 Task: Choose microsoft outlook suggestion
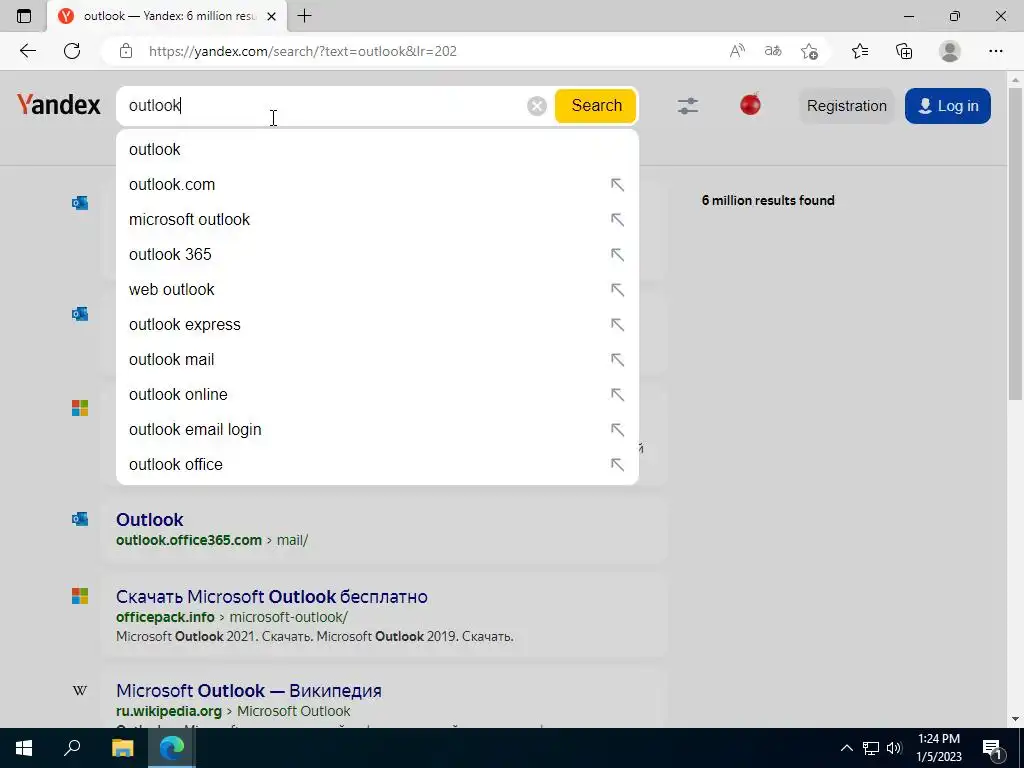[x=377, y=219]
